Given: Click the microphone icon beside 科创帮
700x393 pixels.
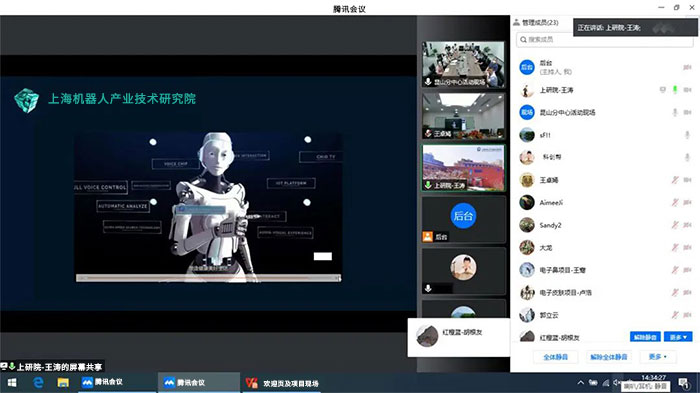Looking at the screenshot, I should click(688, 157).
